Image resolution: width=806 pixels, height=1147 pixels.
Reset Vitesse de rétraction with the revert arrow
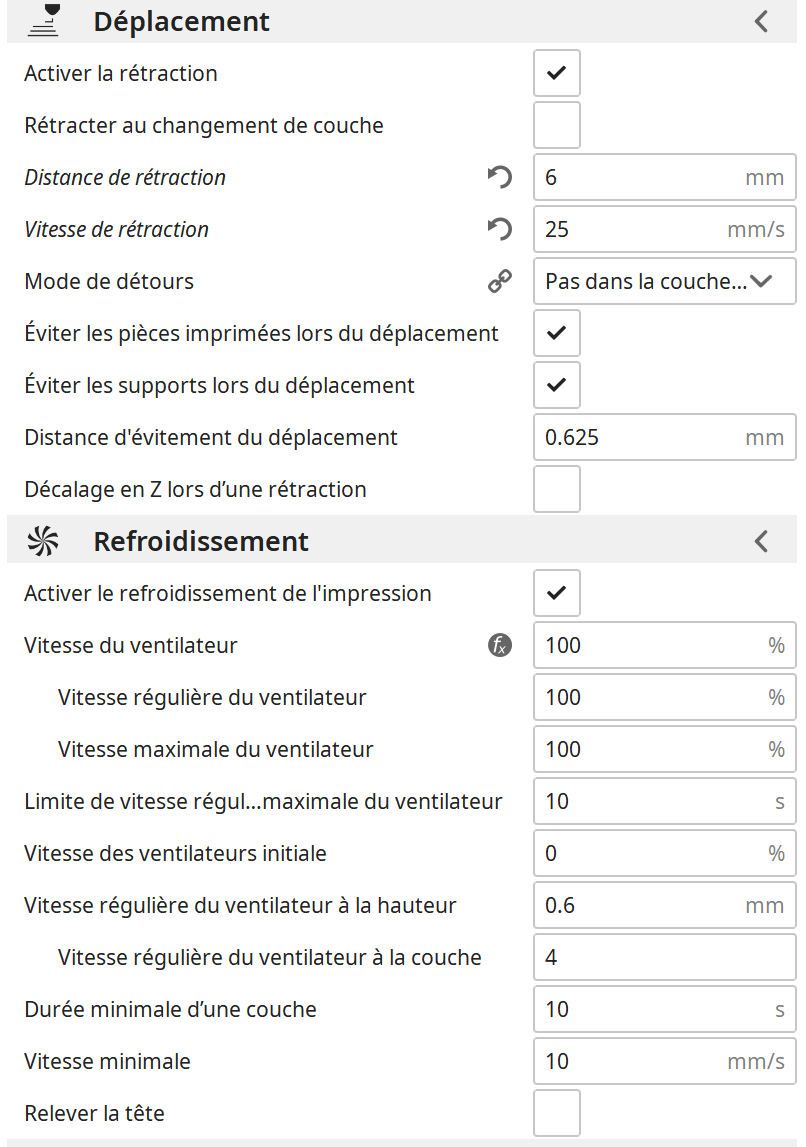pyautogui.click(x=499, y=229)
